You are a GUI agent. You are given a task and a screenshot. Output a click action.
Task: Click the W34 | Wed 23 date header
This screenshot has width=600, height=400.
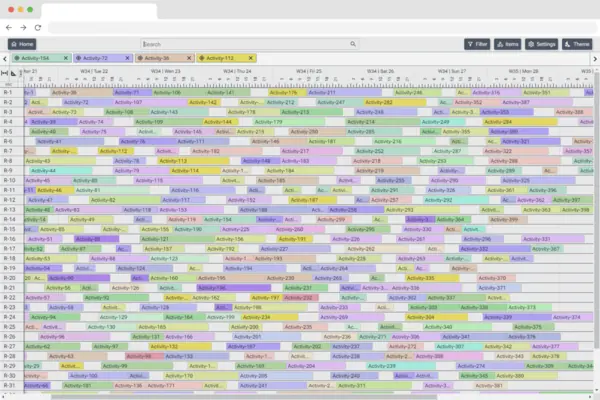[x=166, y=71]
